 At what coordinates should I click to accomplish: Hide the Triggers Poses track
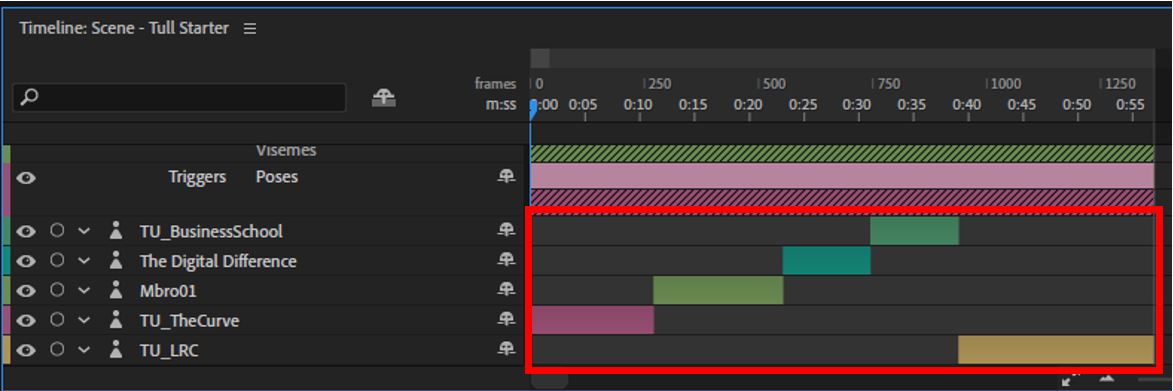click(26, 178)
